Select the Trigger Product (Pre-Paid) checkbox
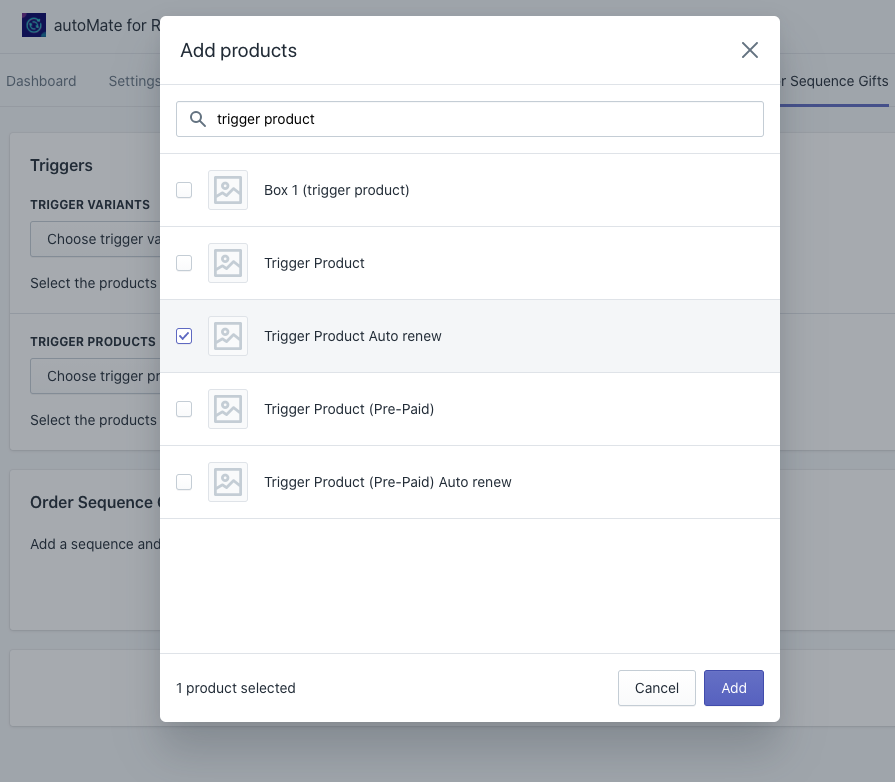Screen dimensions: 895x782 tap(184, 409)
